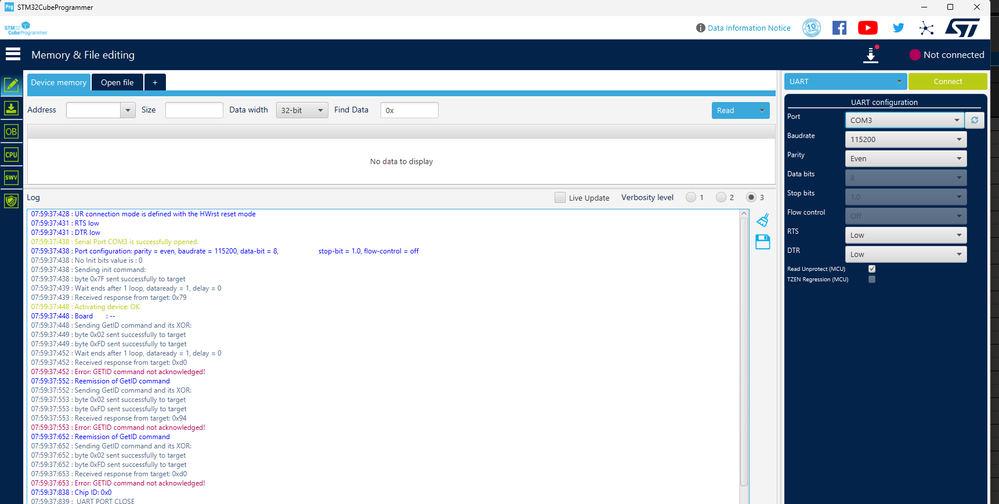Switch to the Device memory tab
The height and width of the screenshot is (504, 999).
coord(59,82)
